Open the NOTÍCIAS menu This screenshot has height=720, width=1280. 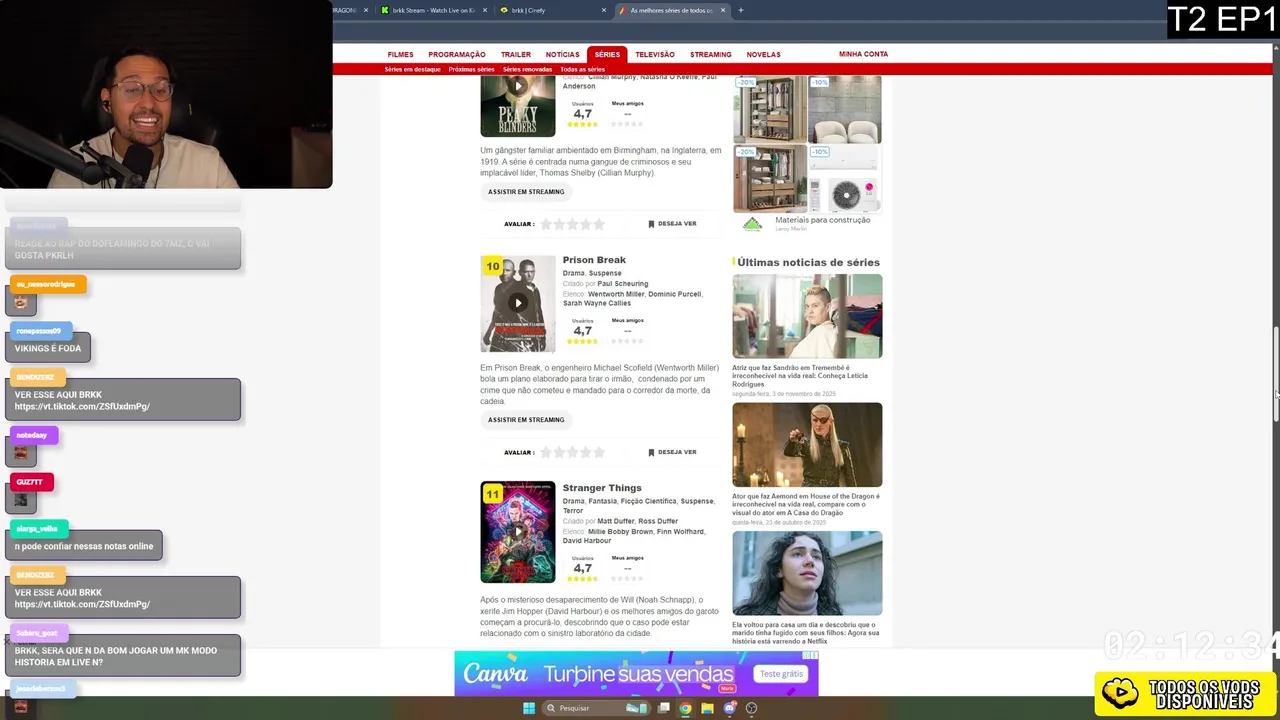pos(562,54)
